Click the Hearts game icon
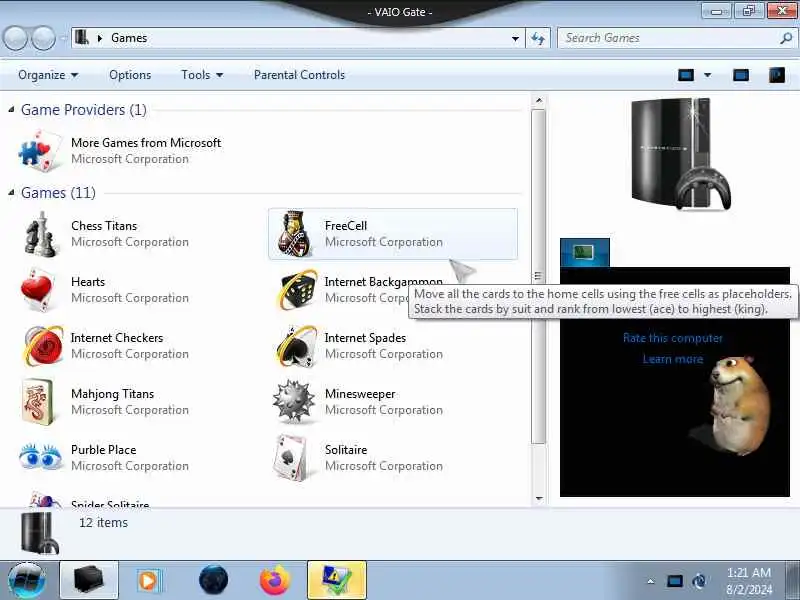 pyautogui.click(x=38, y=290)
